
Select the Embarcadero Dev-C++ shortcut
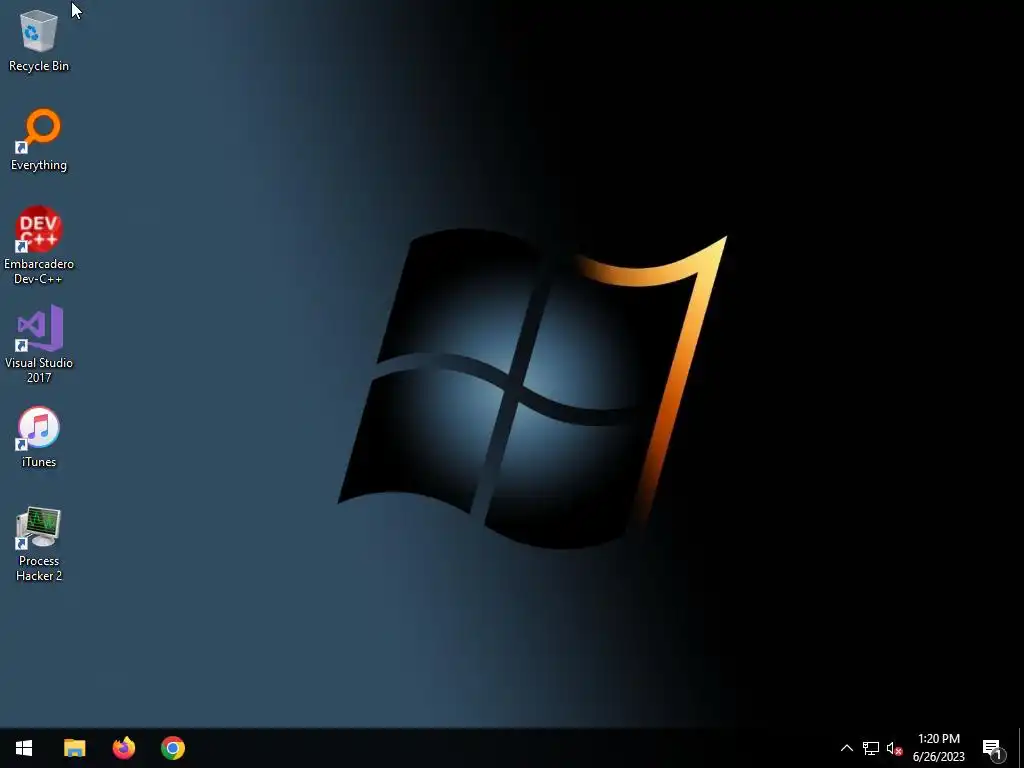(x=39, y=246)
